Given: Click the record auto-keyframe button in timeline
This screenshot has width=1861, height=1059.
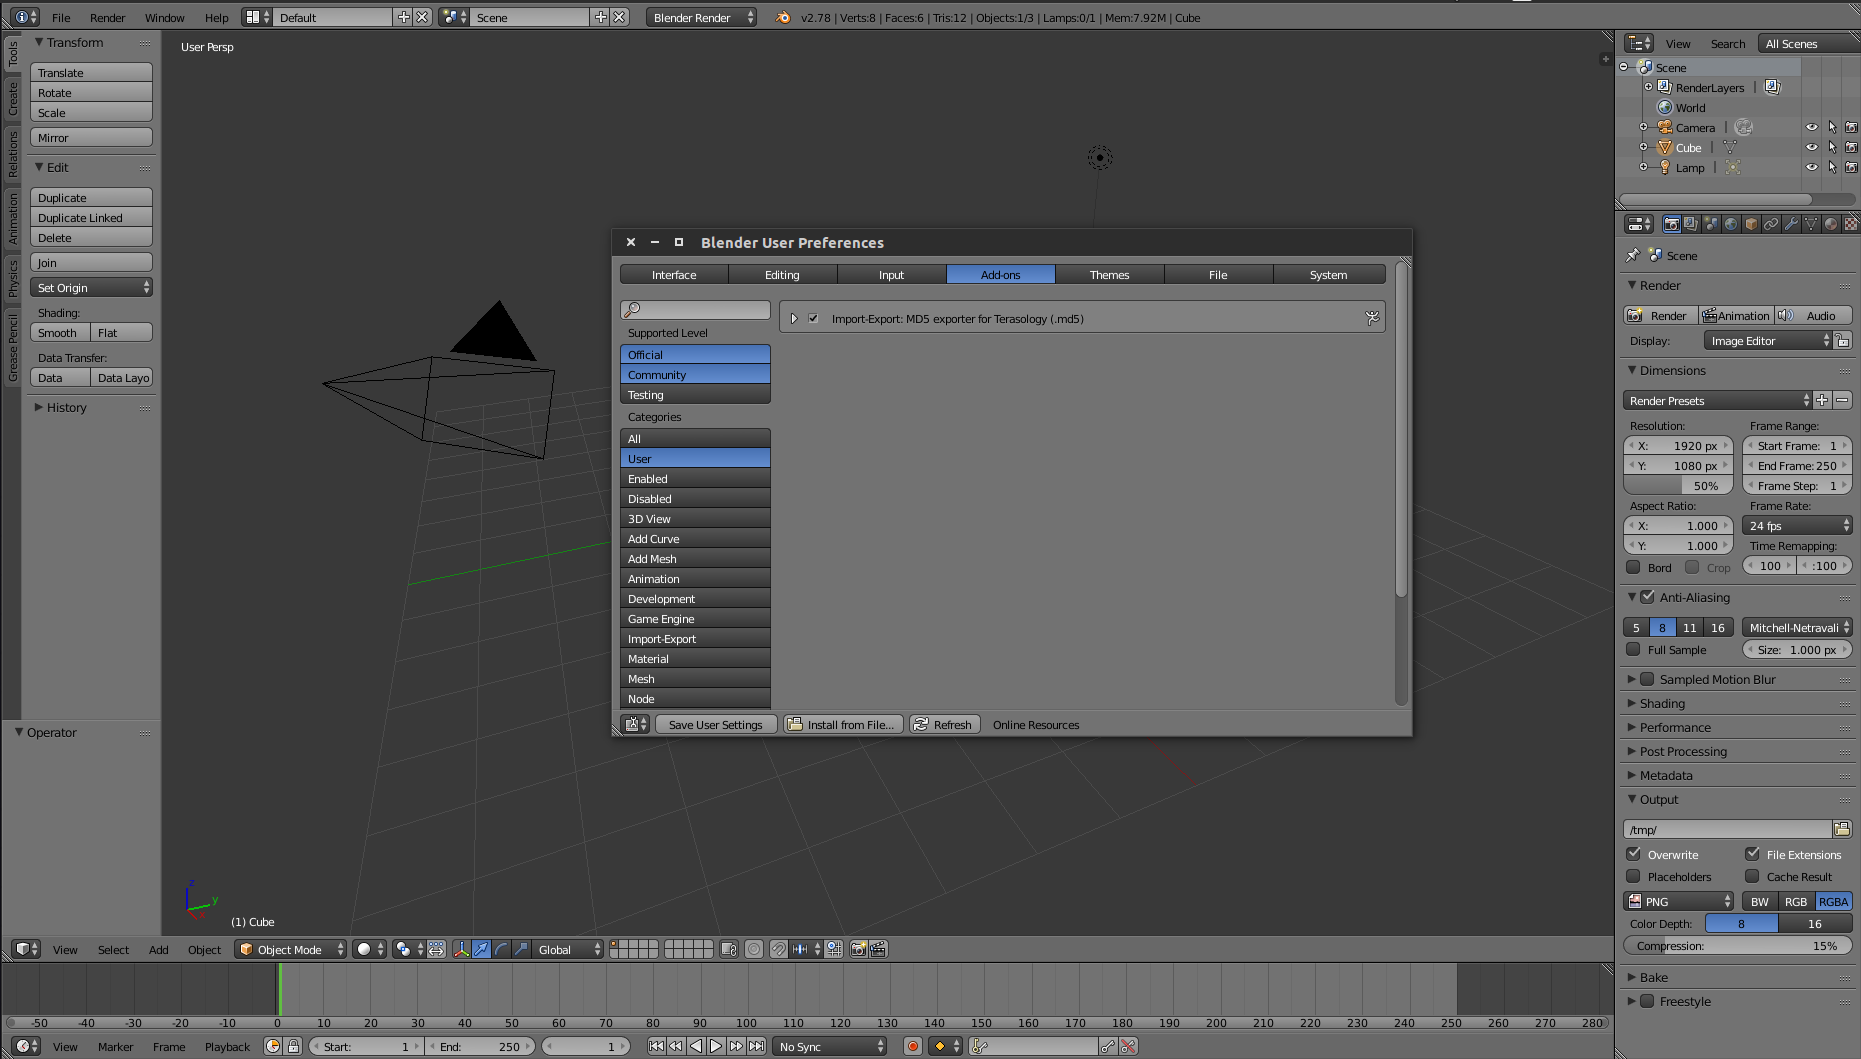Looking at the screenshot, I should [x=912, y=1046].
